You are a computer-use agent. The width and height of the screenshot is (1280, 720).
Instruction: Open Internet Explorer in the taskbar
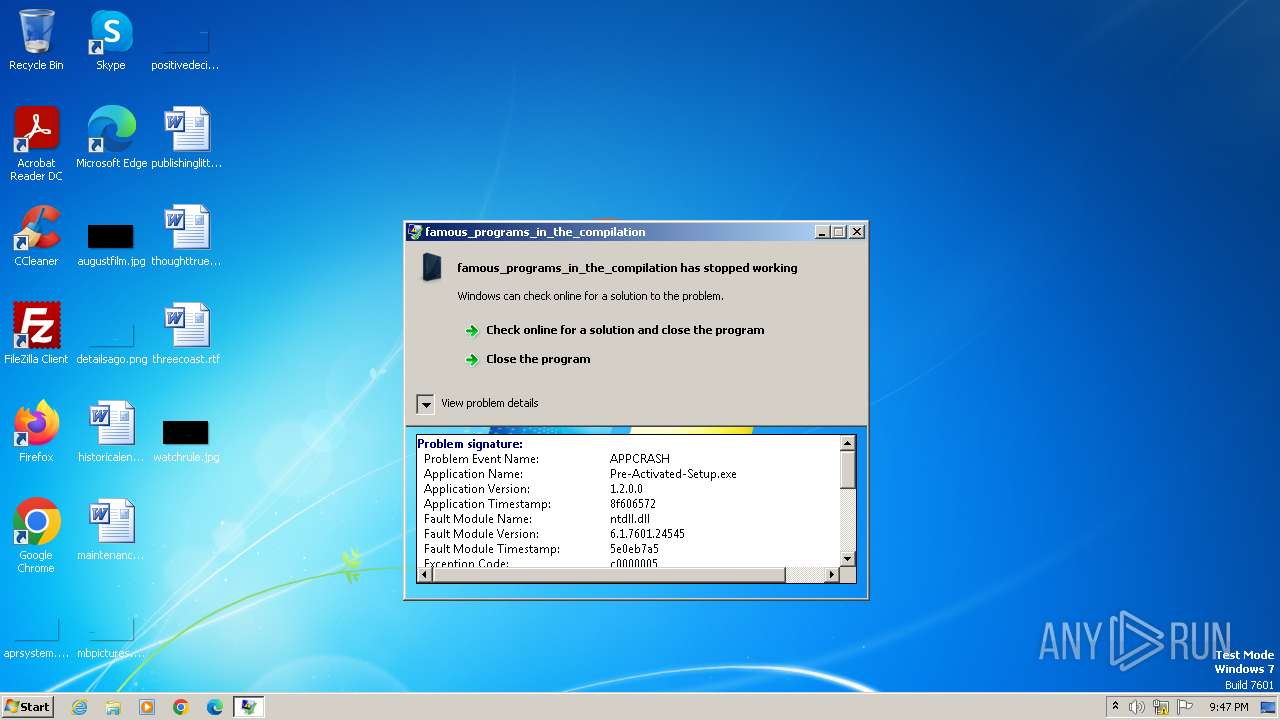tap(79, 707)
